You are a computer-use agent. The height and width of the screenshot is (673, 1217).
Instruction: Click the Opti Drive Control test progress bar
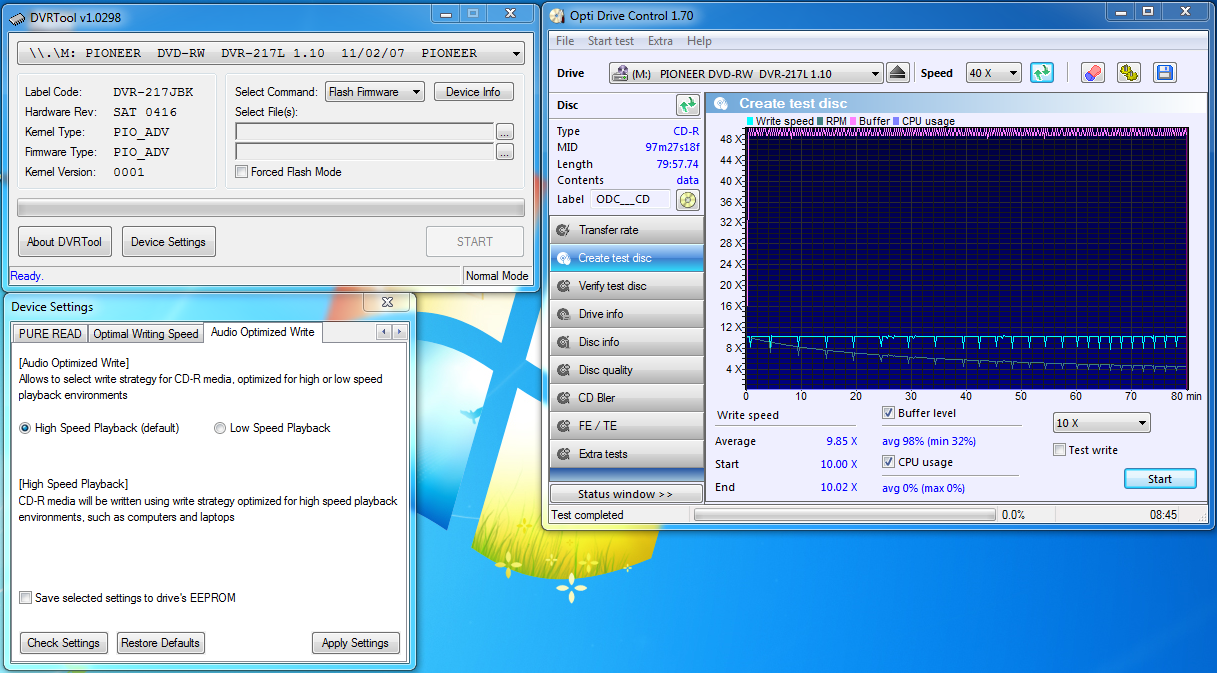(x=845, y=515)
